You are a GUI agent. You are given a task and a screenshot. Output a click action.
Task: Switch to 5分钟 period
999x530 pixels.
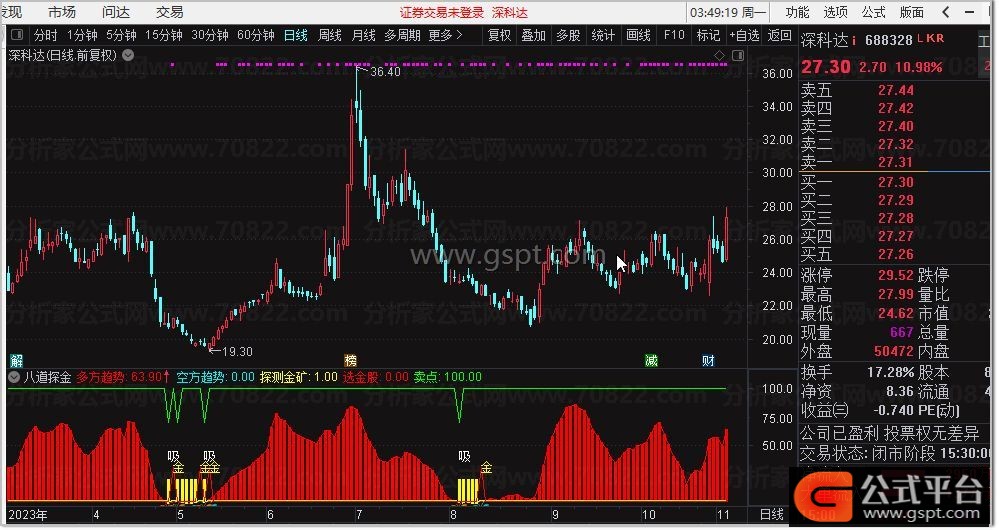point(121,35)
